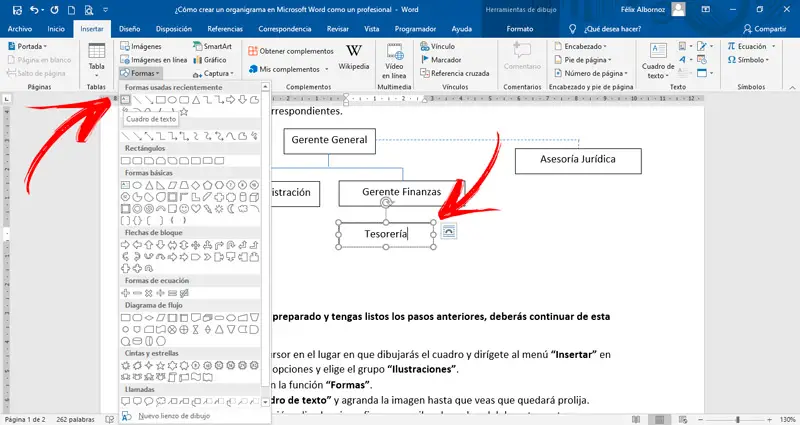Click the Compartir button
Screen dimensions: 800x425
pos(765,29)
